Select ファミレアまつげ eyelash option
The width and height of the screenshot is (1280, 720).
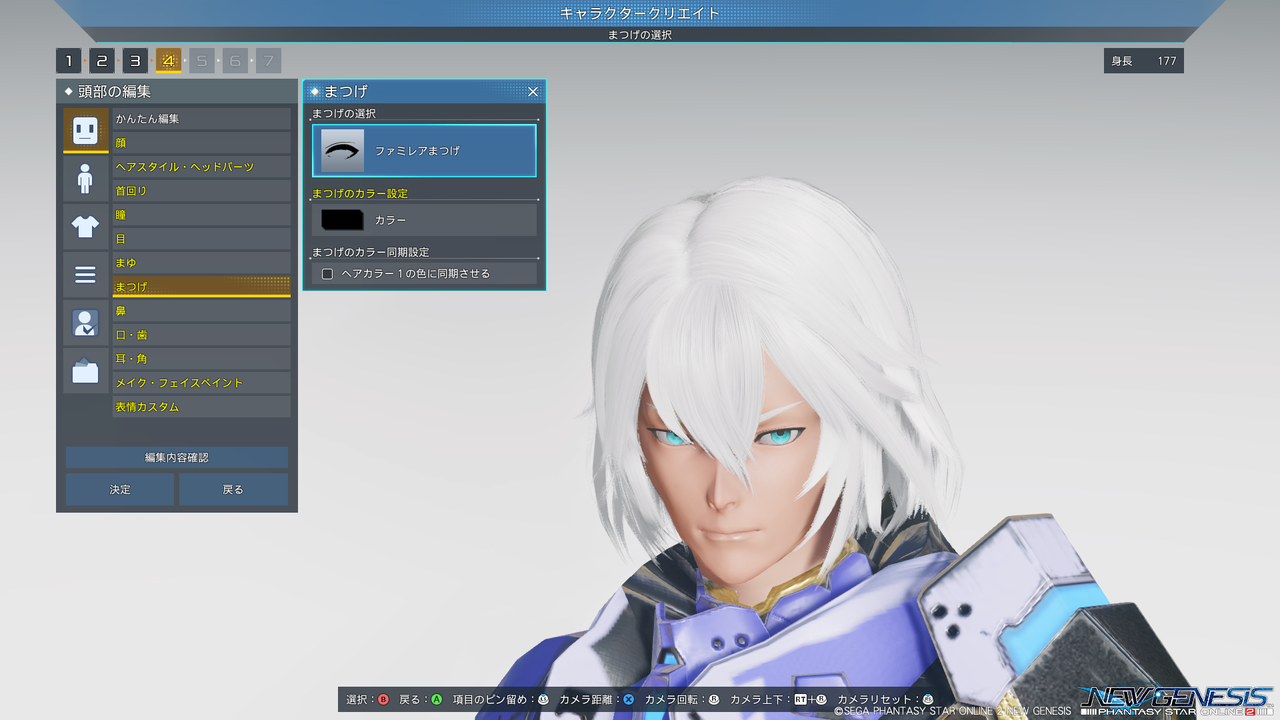424,150
